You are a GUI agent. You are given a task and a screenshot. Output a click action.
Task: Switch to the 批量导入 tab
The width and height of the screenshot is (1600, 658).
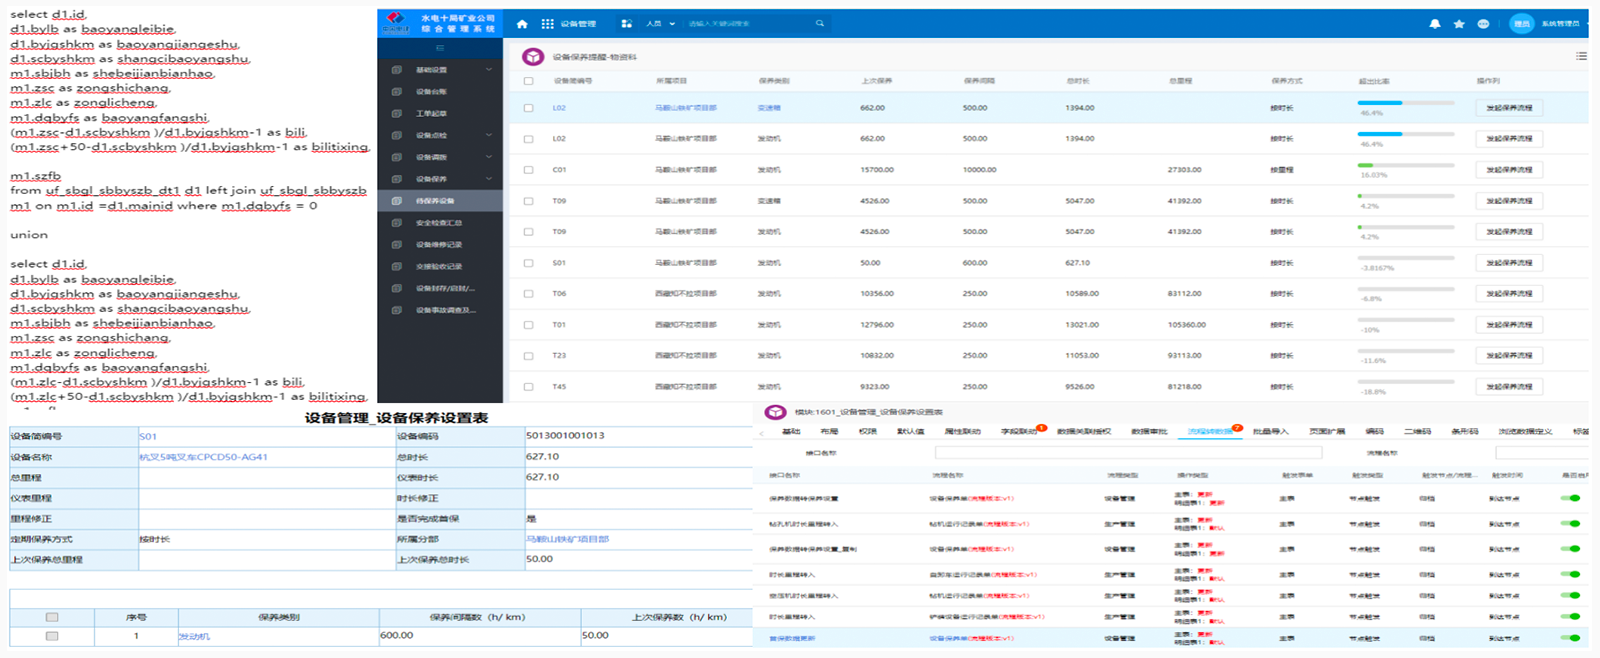tap(1271, 432)
